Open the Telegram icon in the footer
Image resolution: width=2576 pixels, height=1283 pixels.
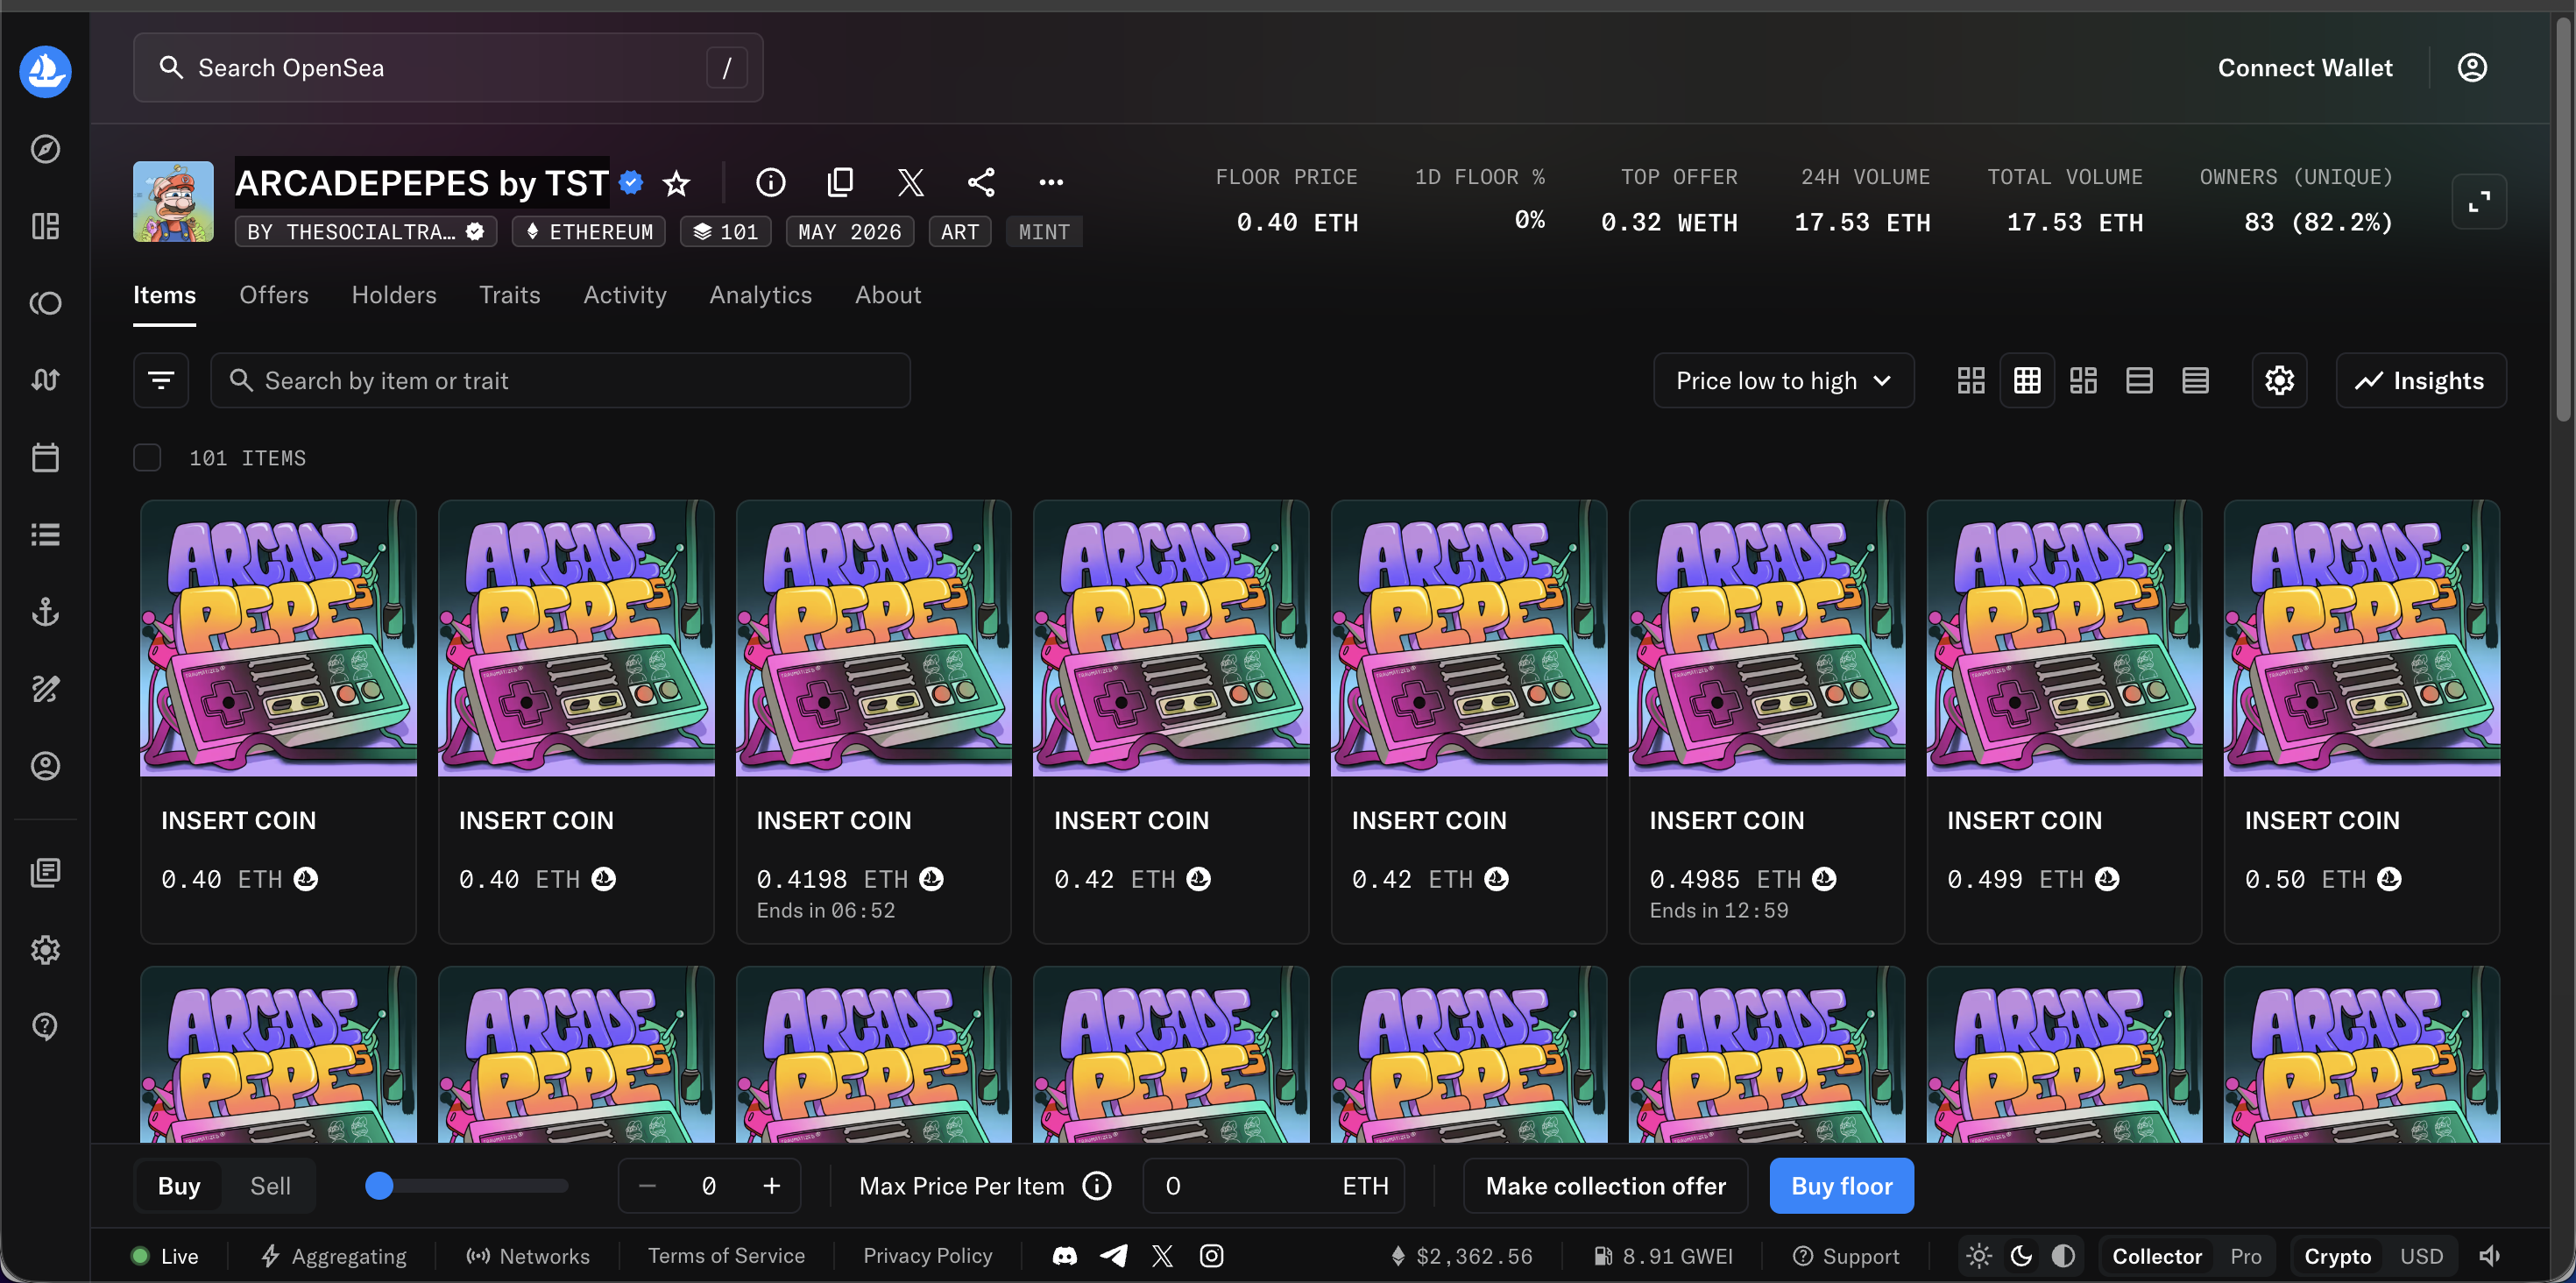point(1113,1255)
